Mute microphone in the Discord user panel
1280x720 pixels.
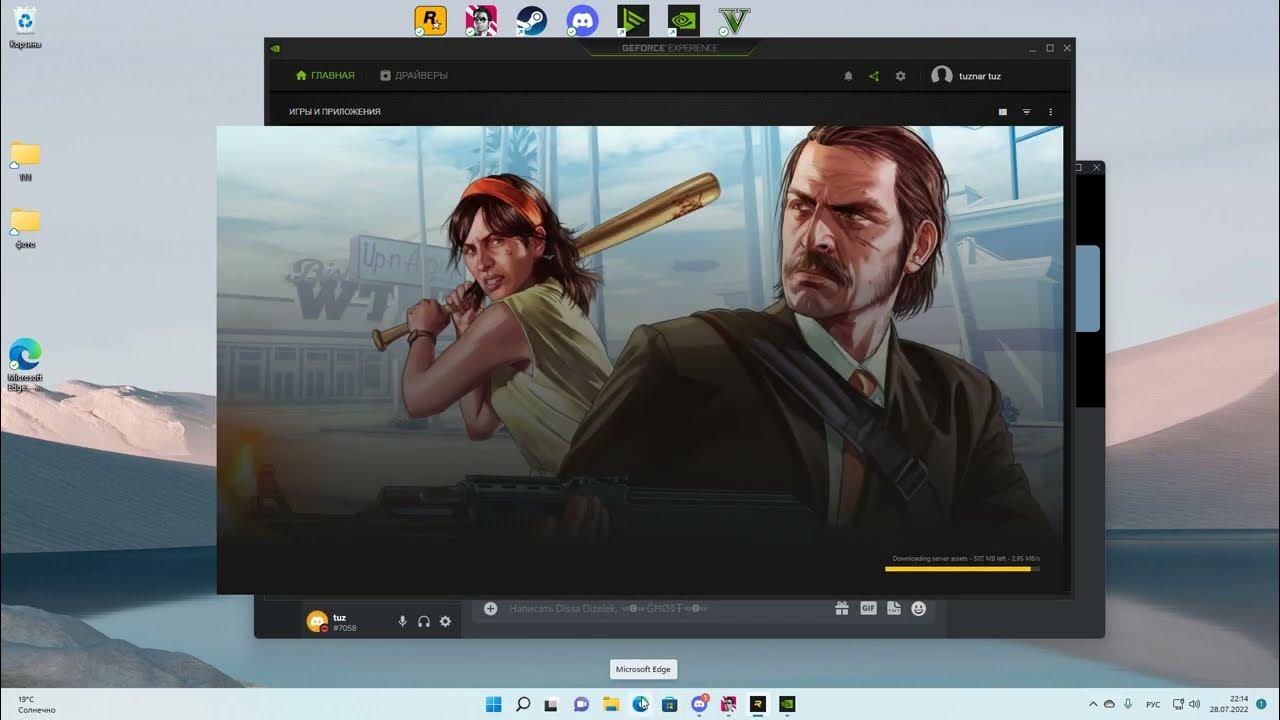[403, 621]
